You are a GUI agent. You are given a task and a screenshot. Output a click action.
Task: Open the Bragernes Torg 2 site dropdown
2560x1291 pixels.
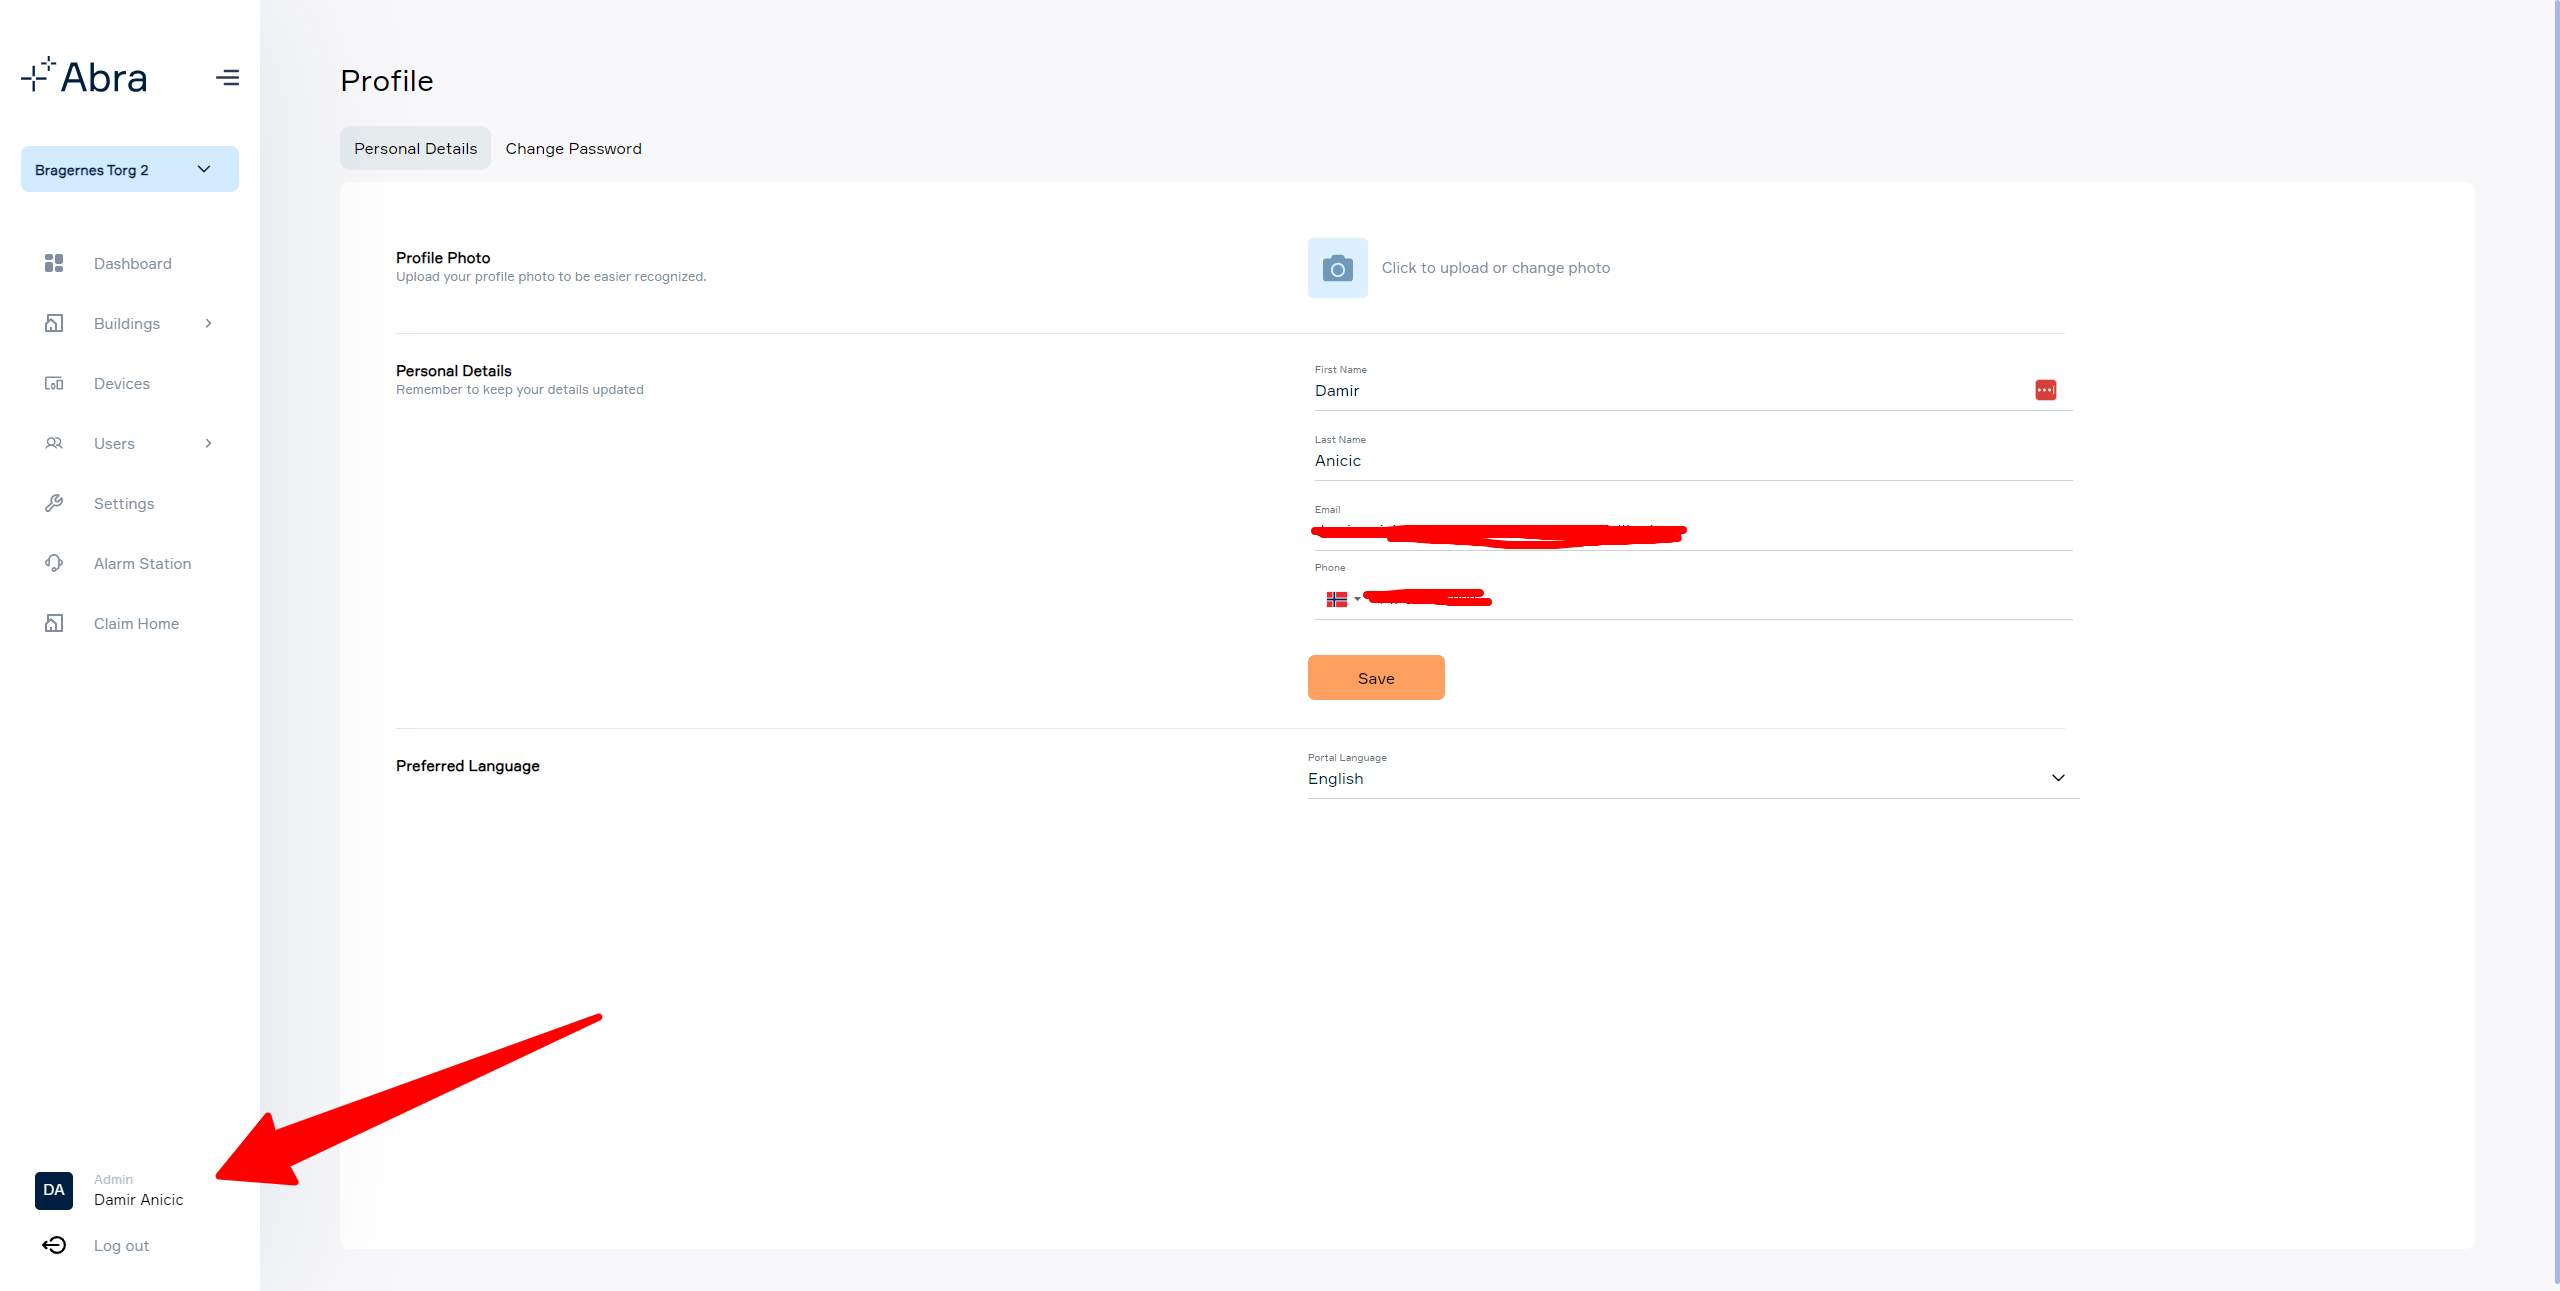tap(130, 169)
